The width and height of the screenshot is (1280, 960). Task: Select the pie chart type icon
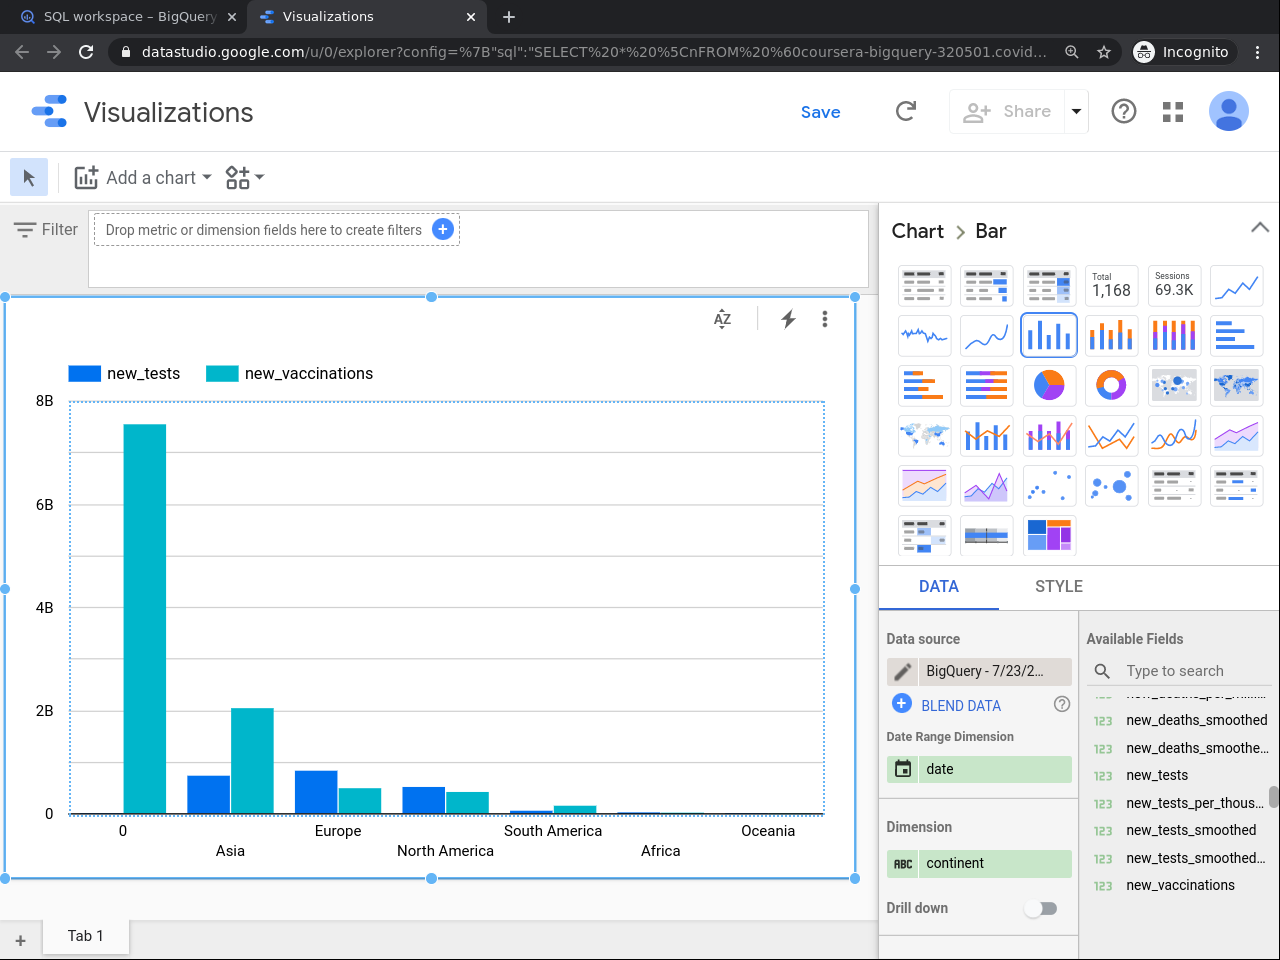(1048, 385)
